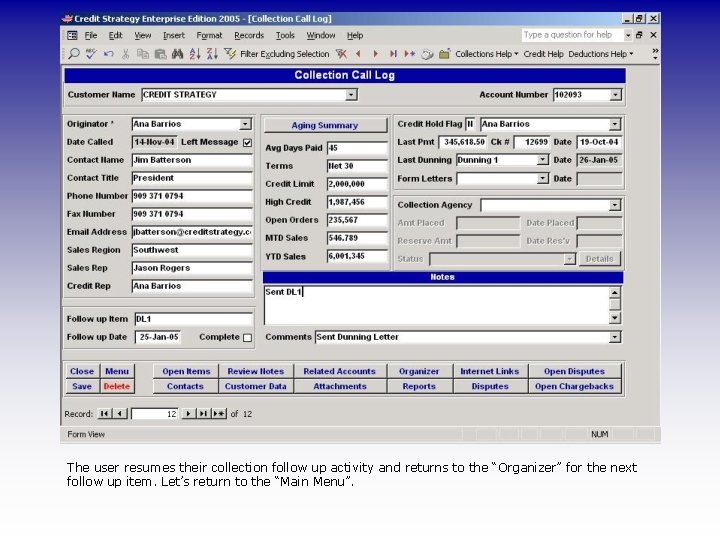Go to previous record via red left arrow
This screenshot has height=540, width=720.
click(358, 54)
